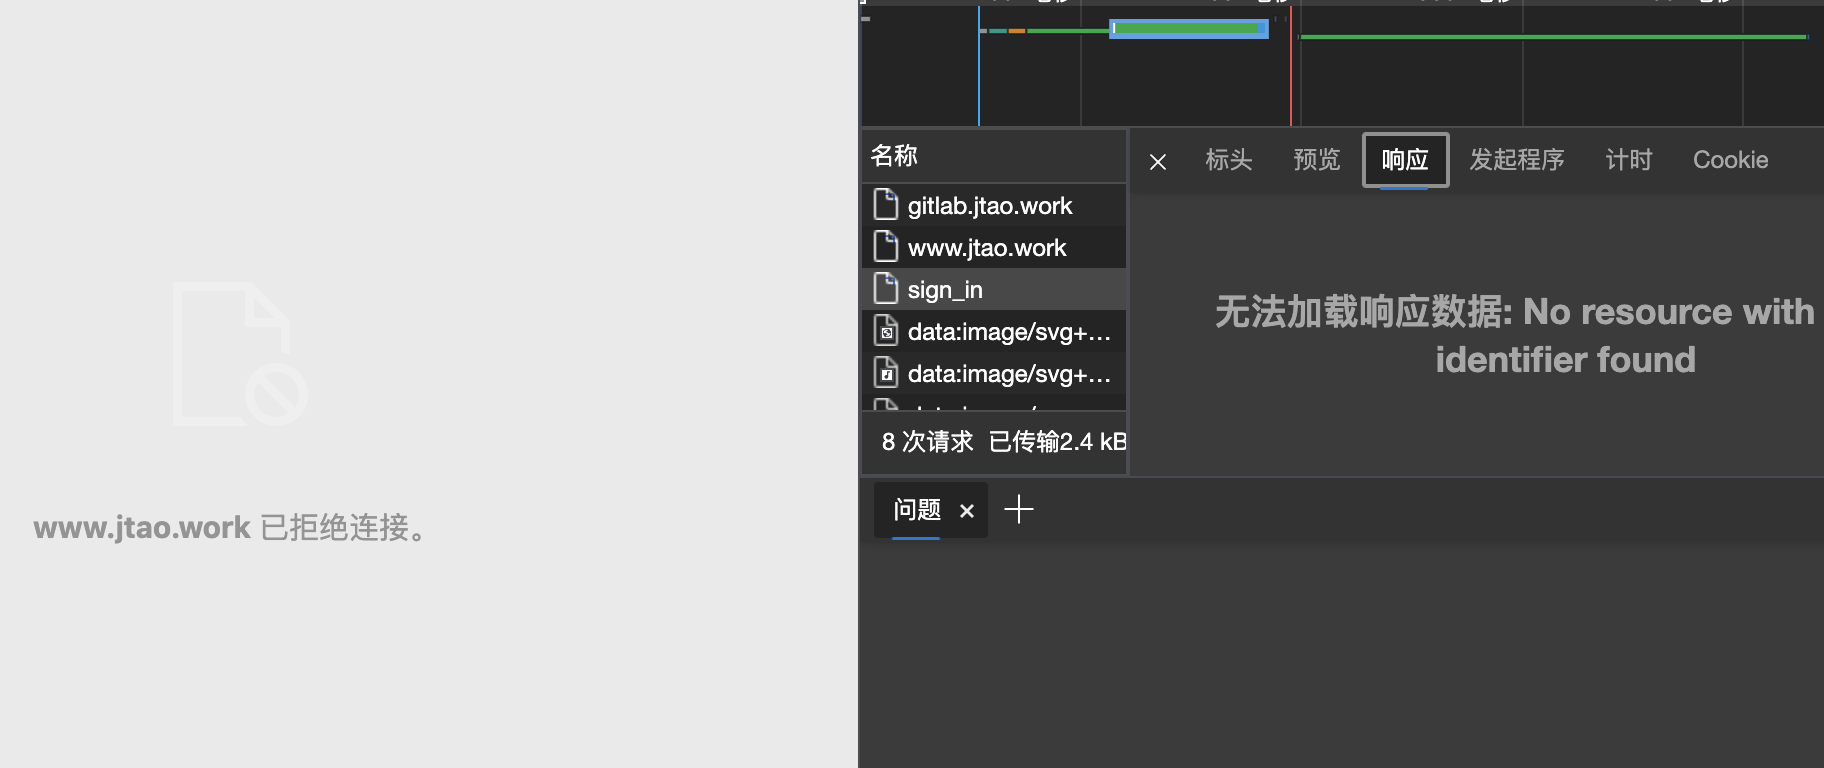
Task: Click the plus icon to add a drawer tool
Action: click(1018, 510)
